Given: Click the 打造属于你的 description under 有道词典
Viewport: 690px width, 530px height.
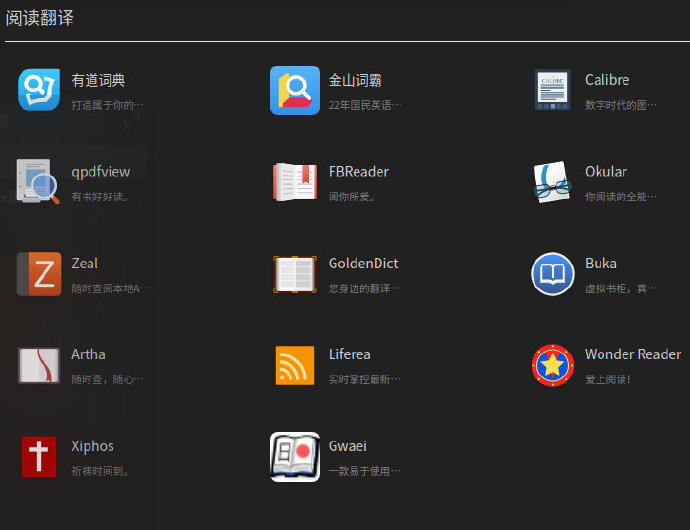Looking at the screenshot, I should click(x=107, y=105).
